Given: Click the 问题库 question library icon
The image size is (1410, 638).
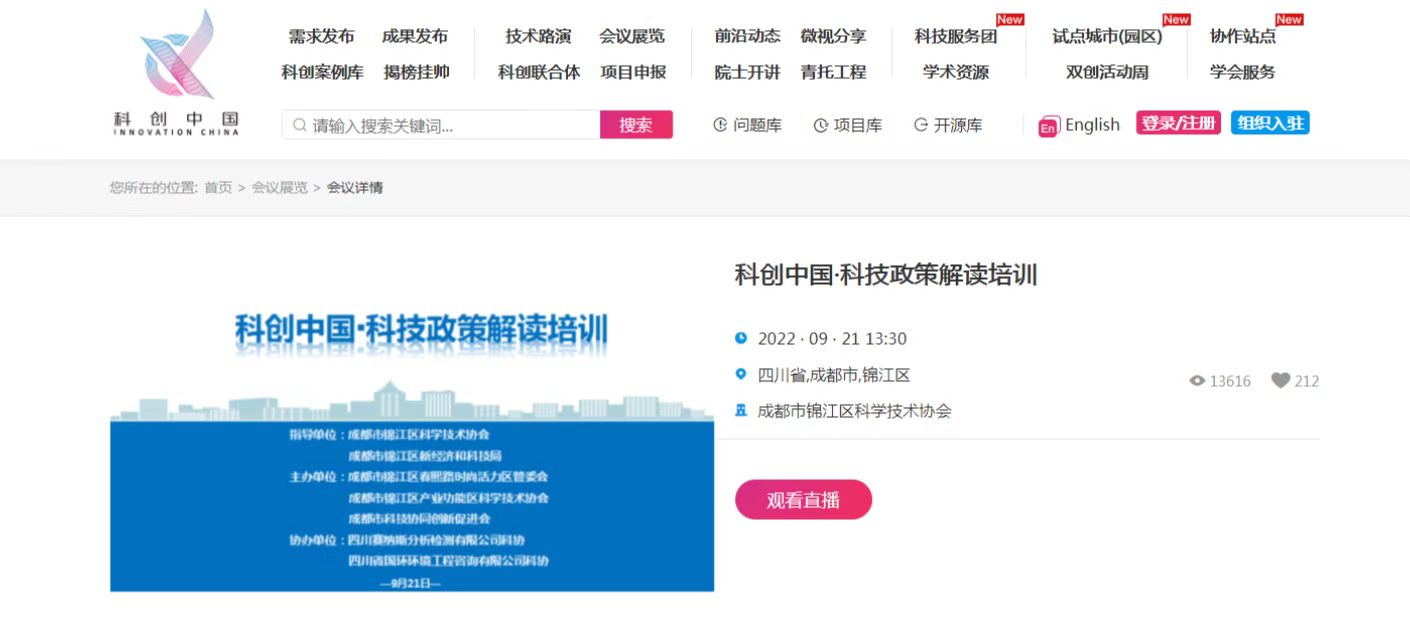Looking at the screenshot, I should (x=720, y=125).
